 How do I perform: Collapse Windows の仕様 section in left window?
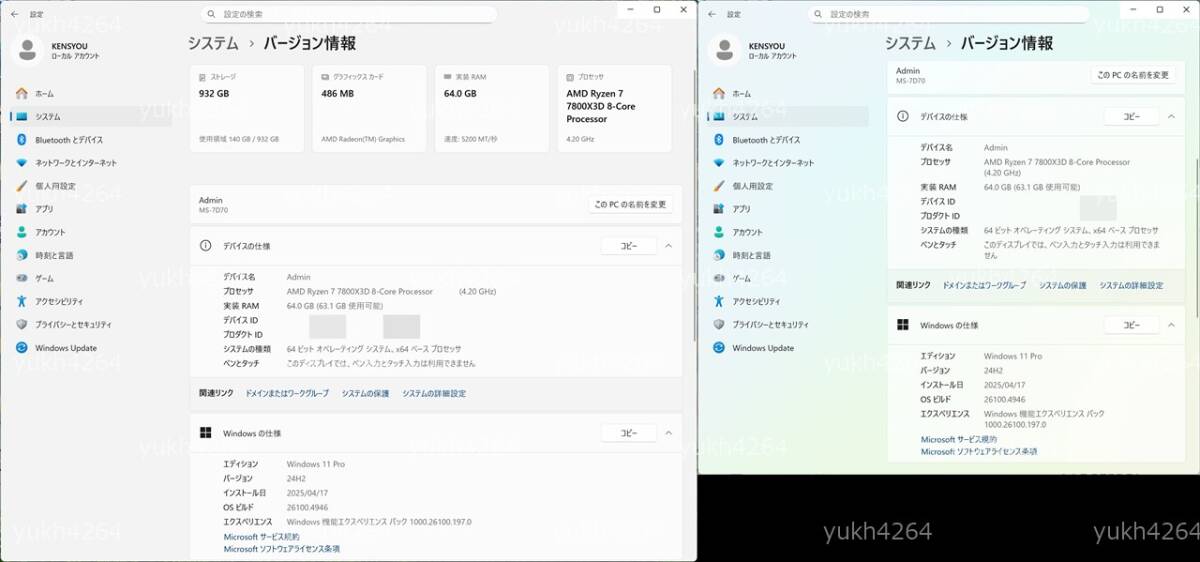pos(669,433)
